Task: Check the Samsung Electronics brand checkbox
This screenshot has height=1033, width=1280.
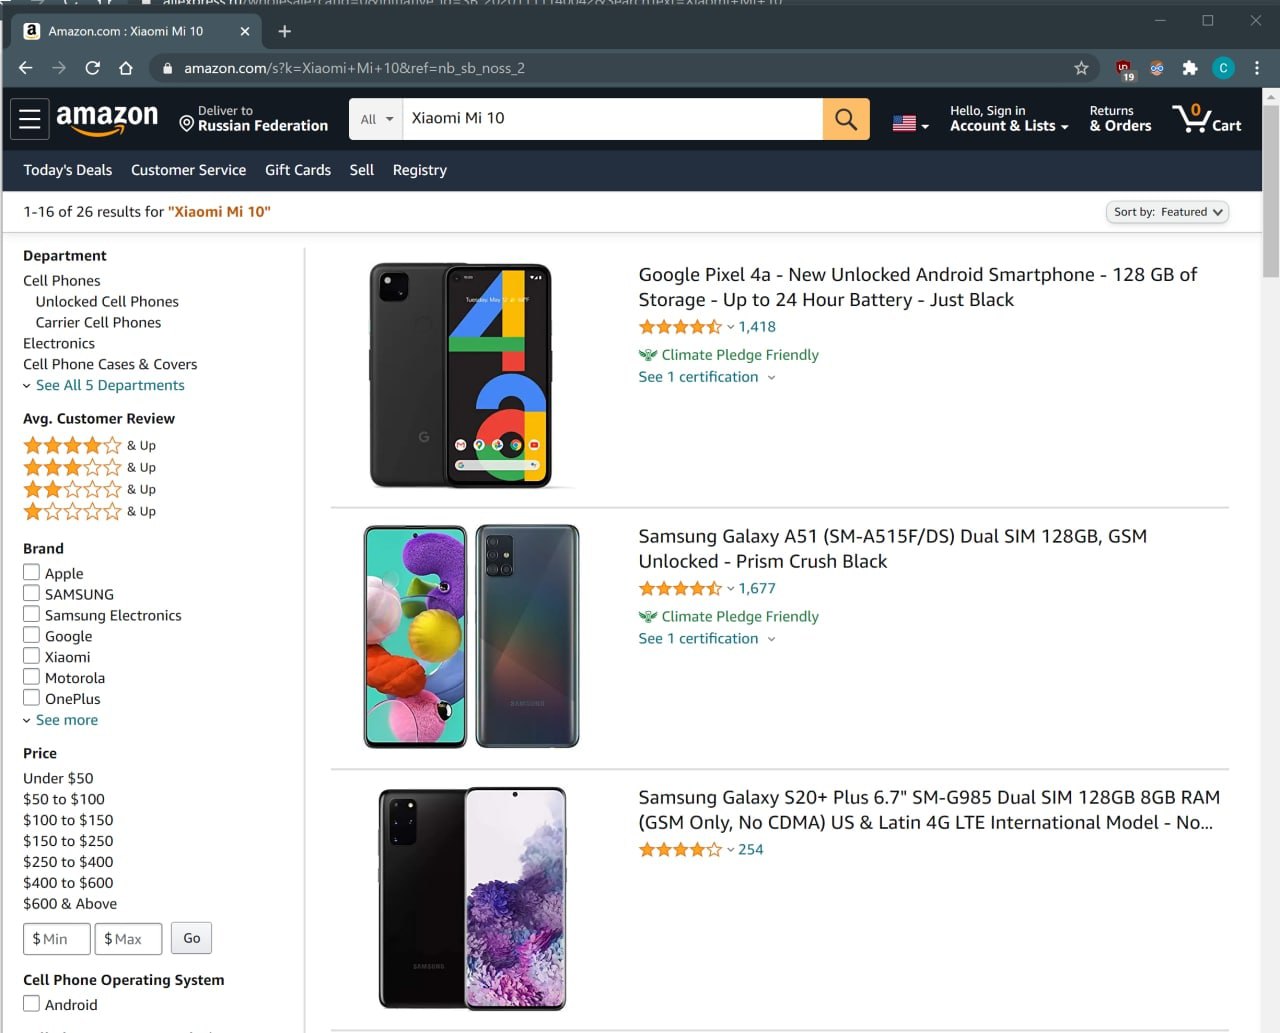Action: point(32,614)
